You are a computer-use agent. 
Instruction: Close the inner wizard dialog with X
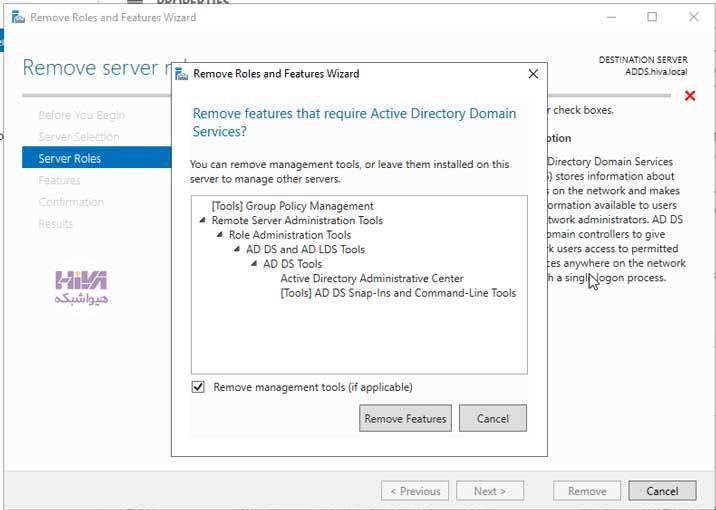click(533, 74)
